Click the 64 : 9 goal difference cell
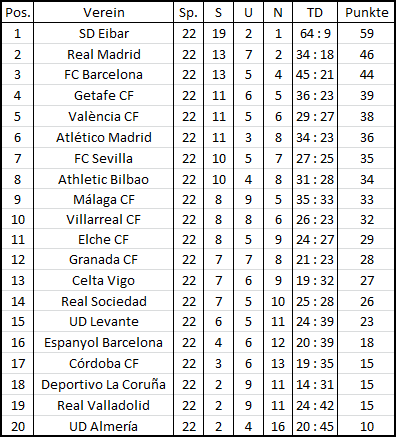This screenshot has height=437, width=396. click(x=315, y=33)
